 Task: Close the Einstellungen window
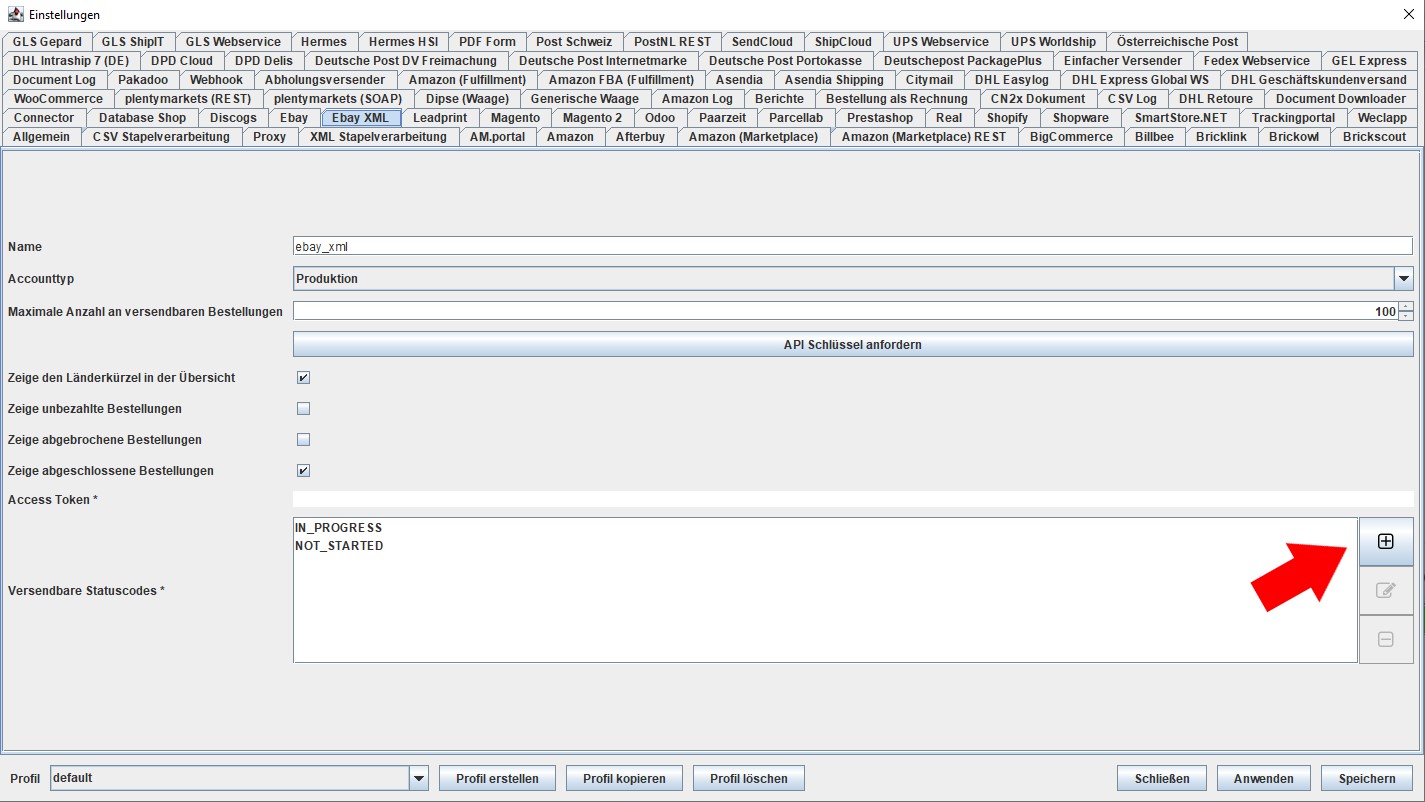click(1408, 15)
